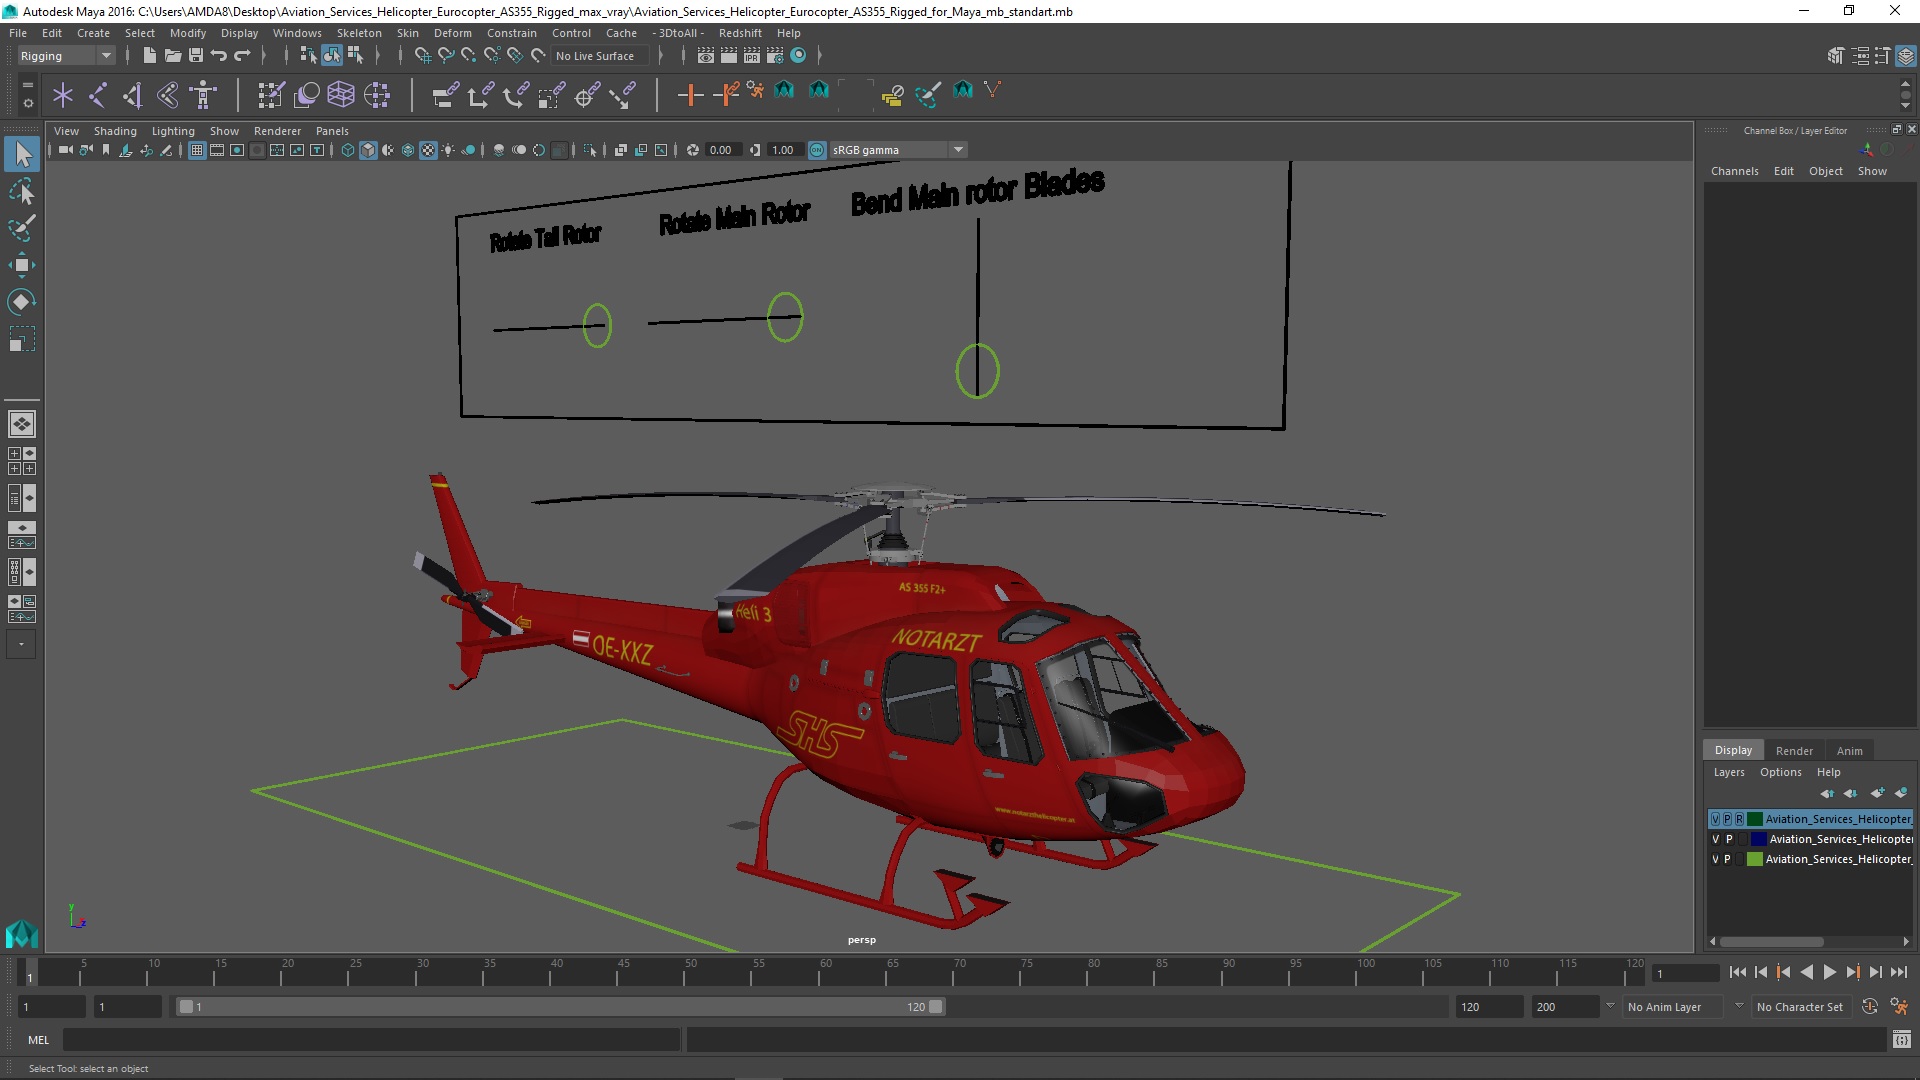Click the dark-green swatch on the top layer
The width and height of the screenshot is (1920, 1080).
[1754, 819]
